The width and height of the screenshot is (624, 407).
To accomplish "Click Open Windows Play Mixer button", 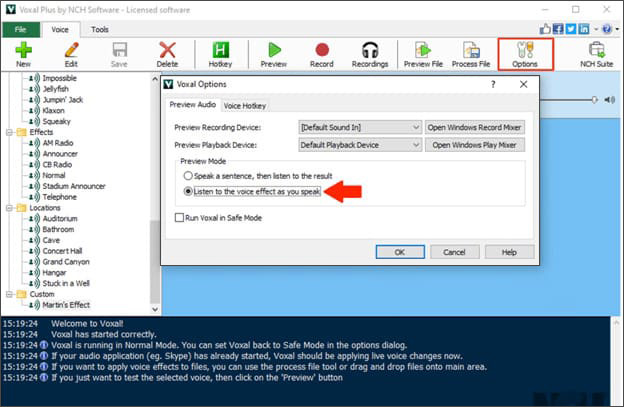I will [x=475, y=145].
